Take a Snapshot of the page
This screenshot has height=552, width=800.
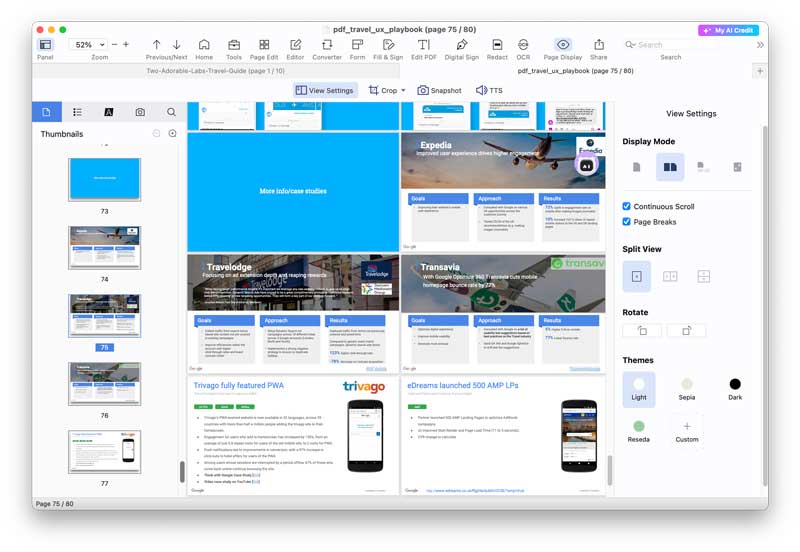[439, 90]
